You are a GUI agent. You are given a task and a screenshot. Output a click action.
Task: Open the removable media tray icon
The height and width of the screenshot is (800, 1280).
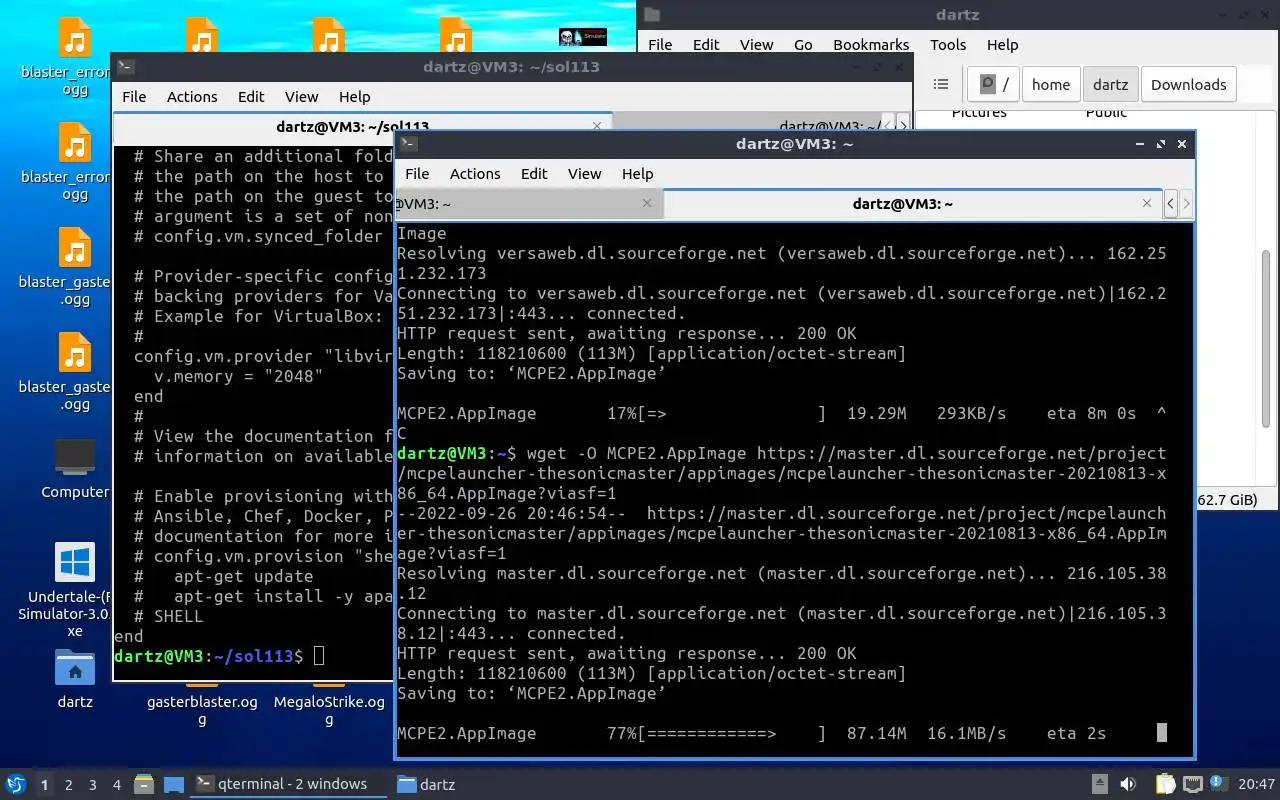coord(1099,784)
